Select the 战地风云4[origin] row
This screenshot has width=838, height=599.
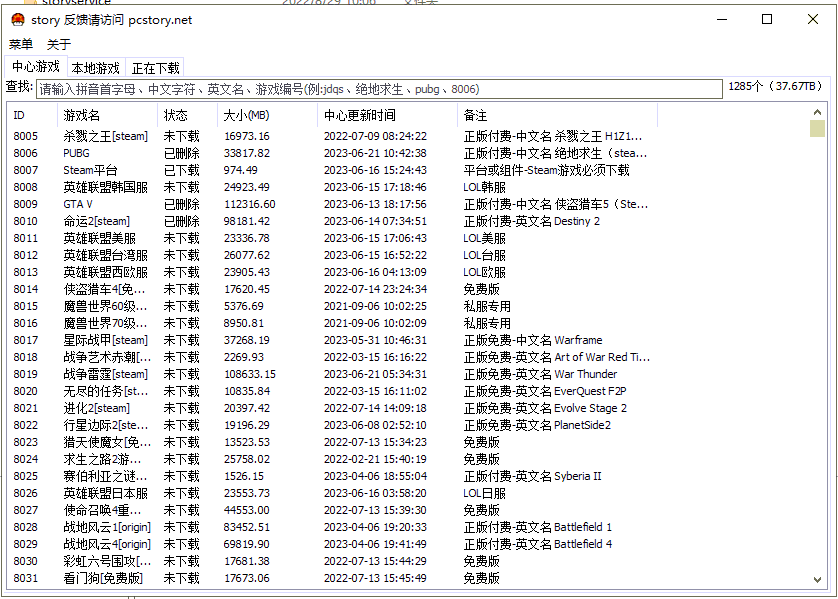click(x=332, y=544)
